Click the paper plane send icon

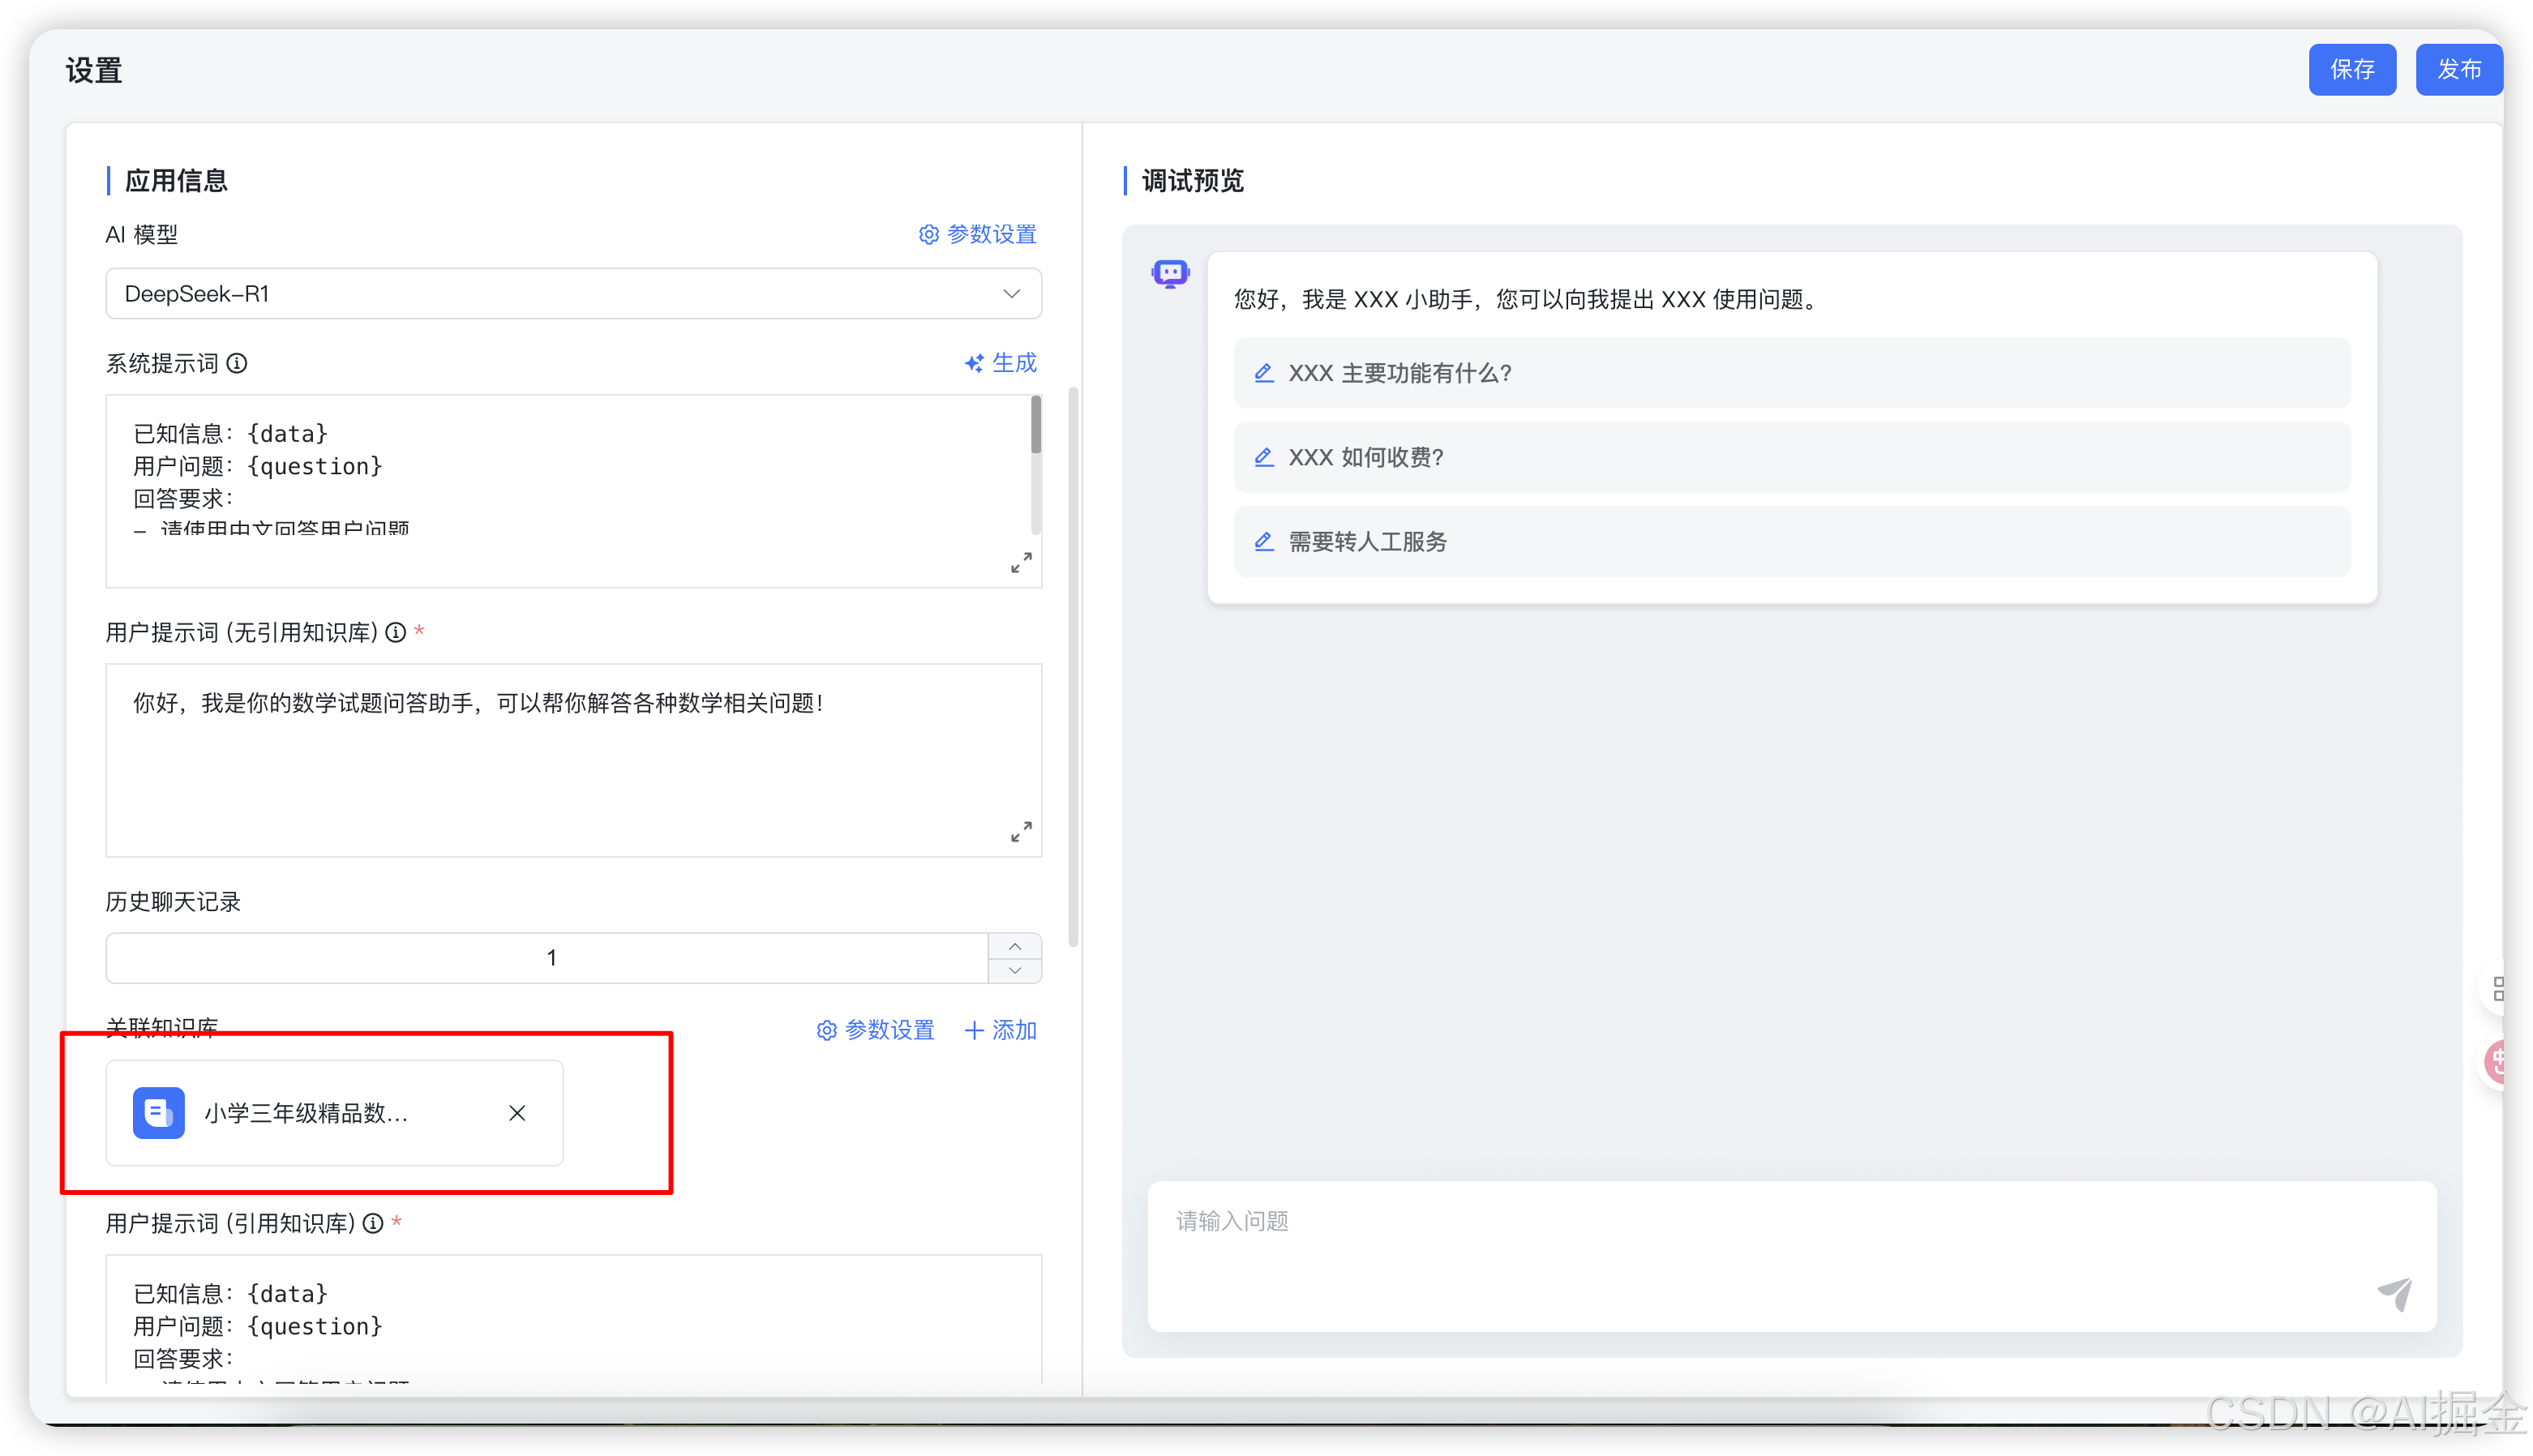[2396, 1292]
